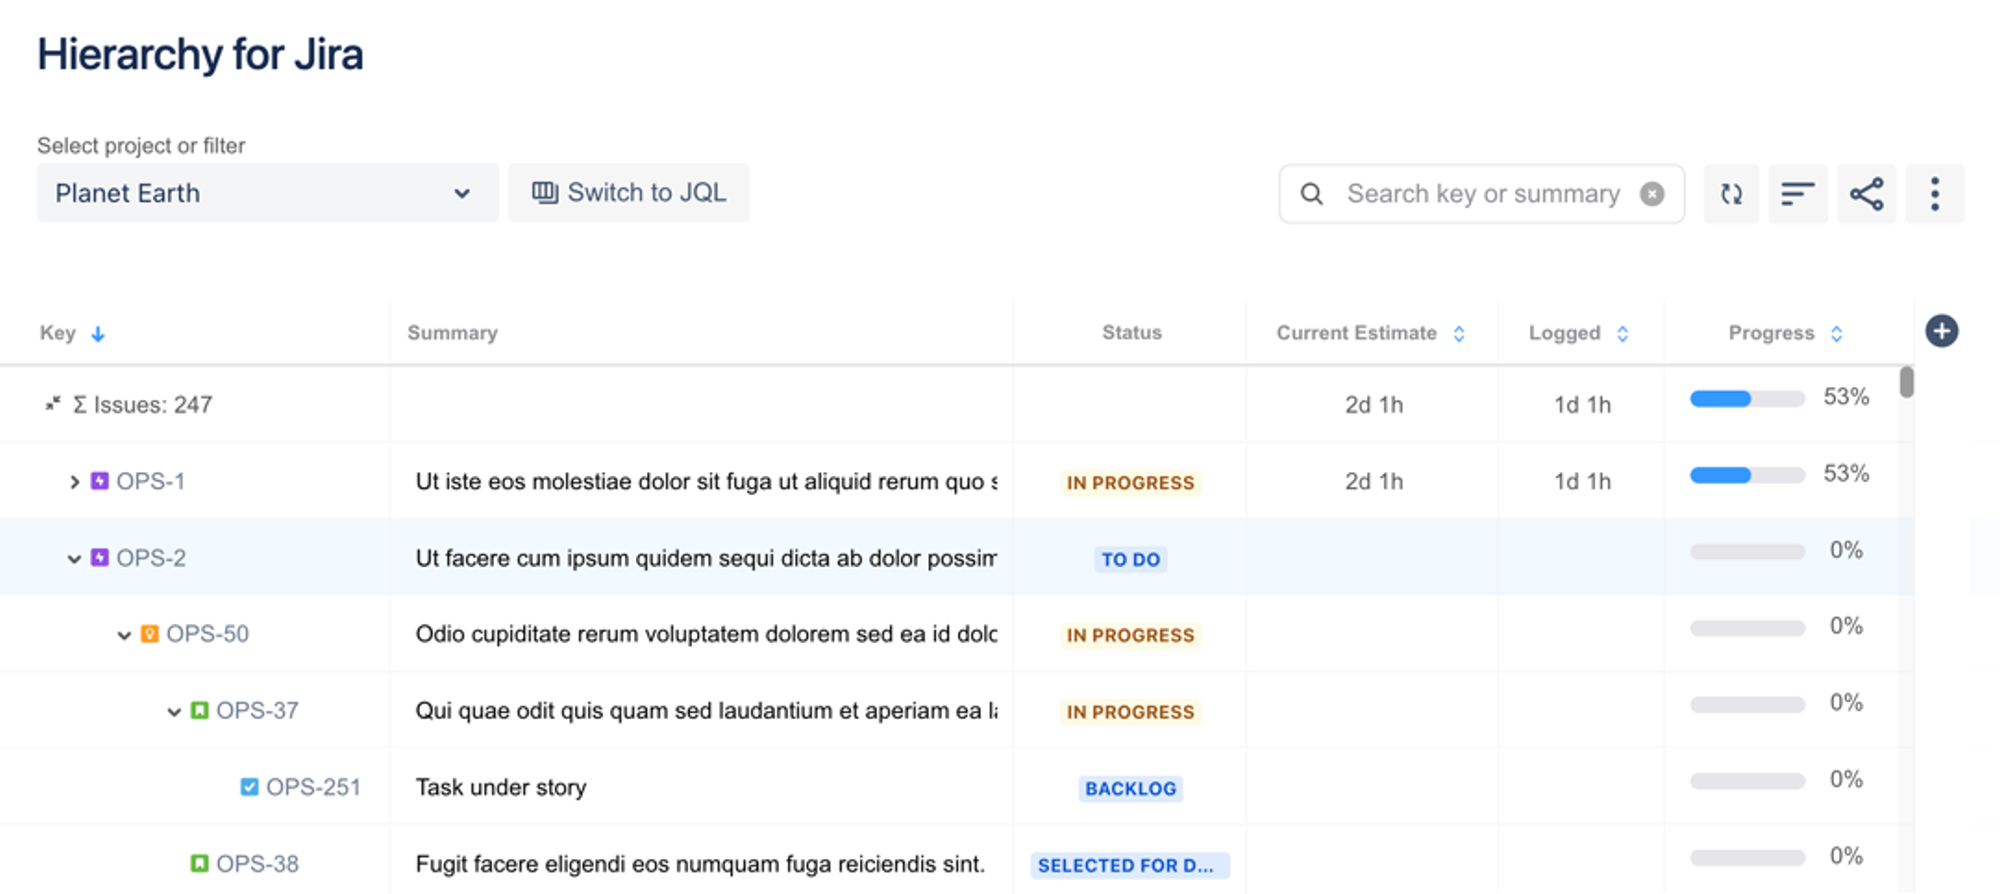Click the BACKLOG status of OPS-251

[1131, 789]
